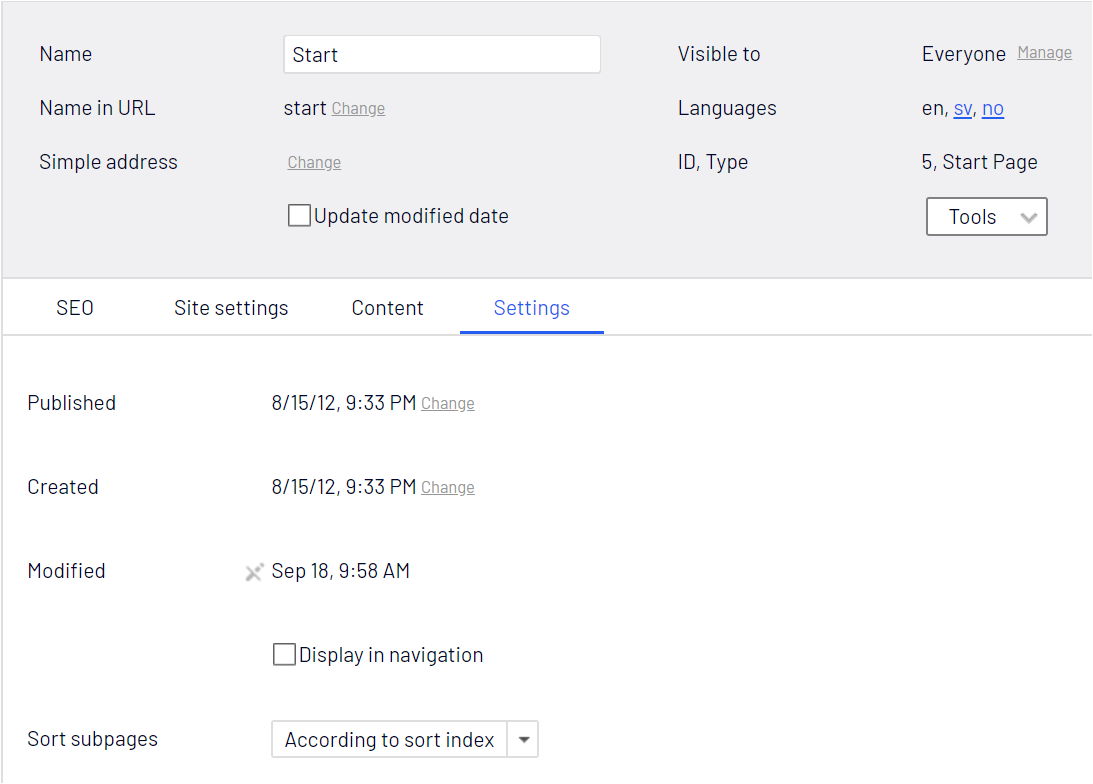Select the Settings tab
The height and width of the screenshot is (784, 1093).
(531, 308)
